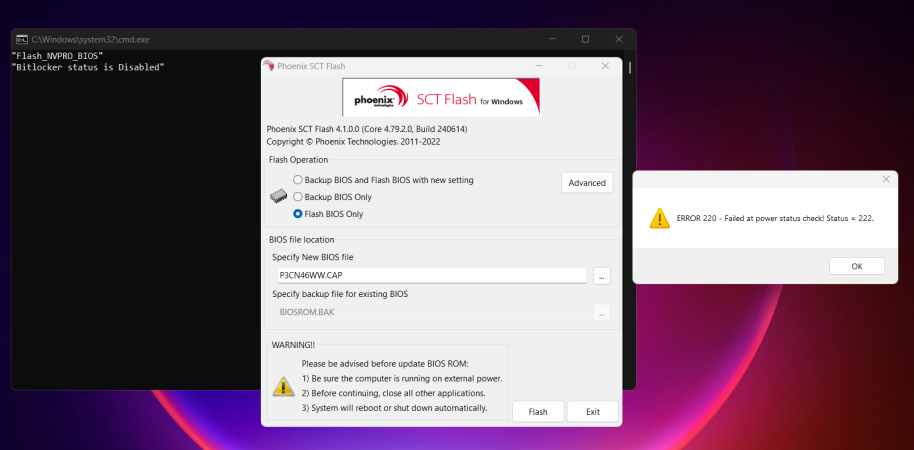Click the "running on external power" advisory line
This screenshot has height=450, width=914.
point(402,378)
